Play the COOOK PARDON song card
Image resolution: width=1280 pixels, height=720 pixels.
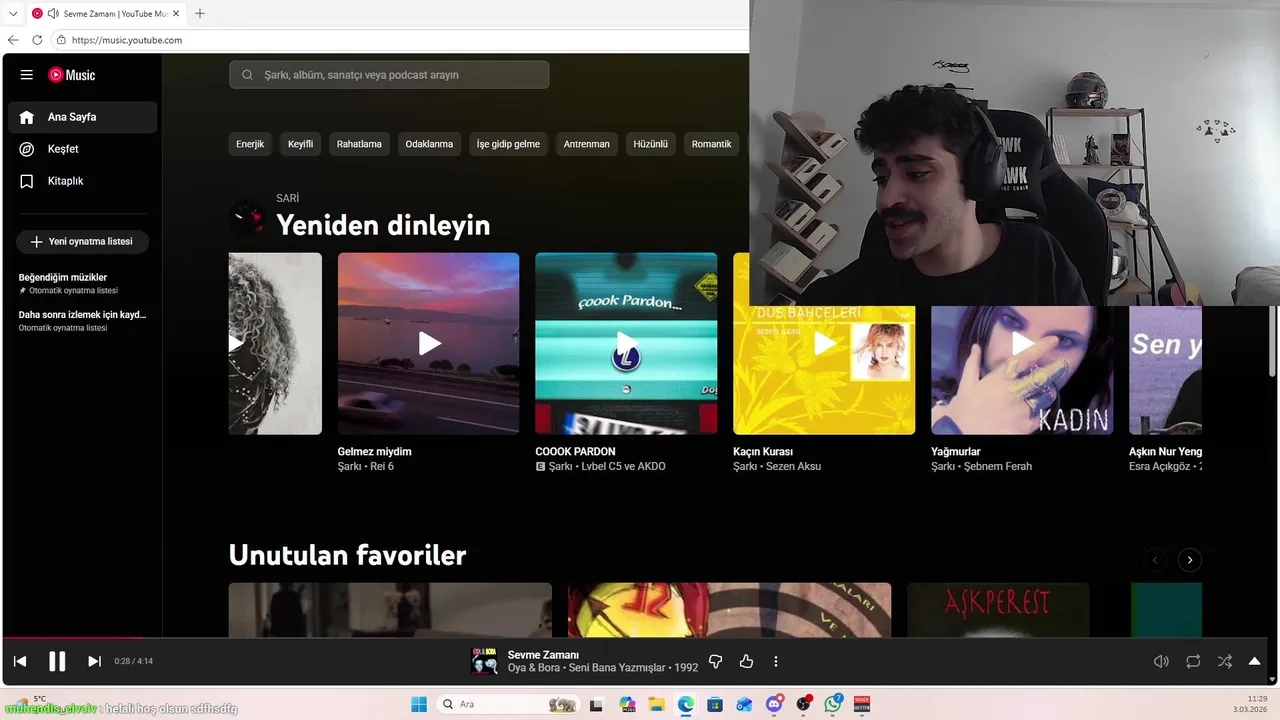626,343
